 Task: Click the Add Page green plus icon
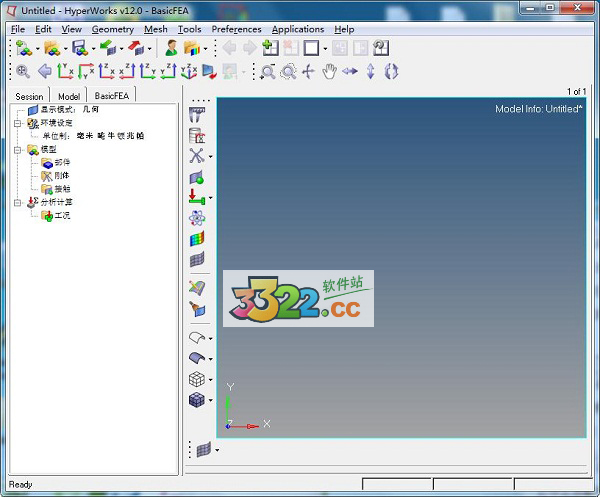point(271,48)
